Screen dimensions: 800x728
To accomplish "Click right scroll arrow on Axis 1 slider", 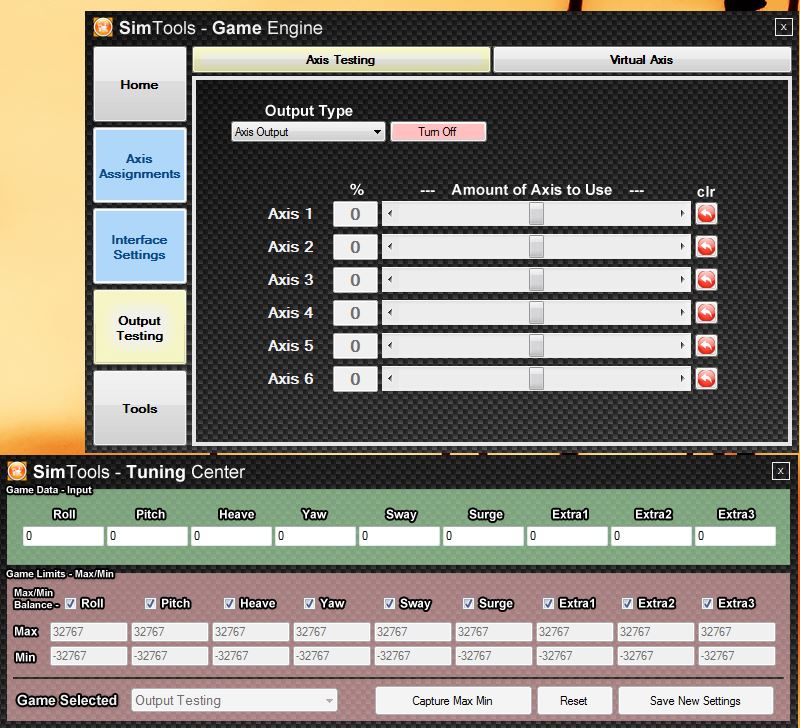I will (684, 214).
